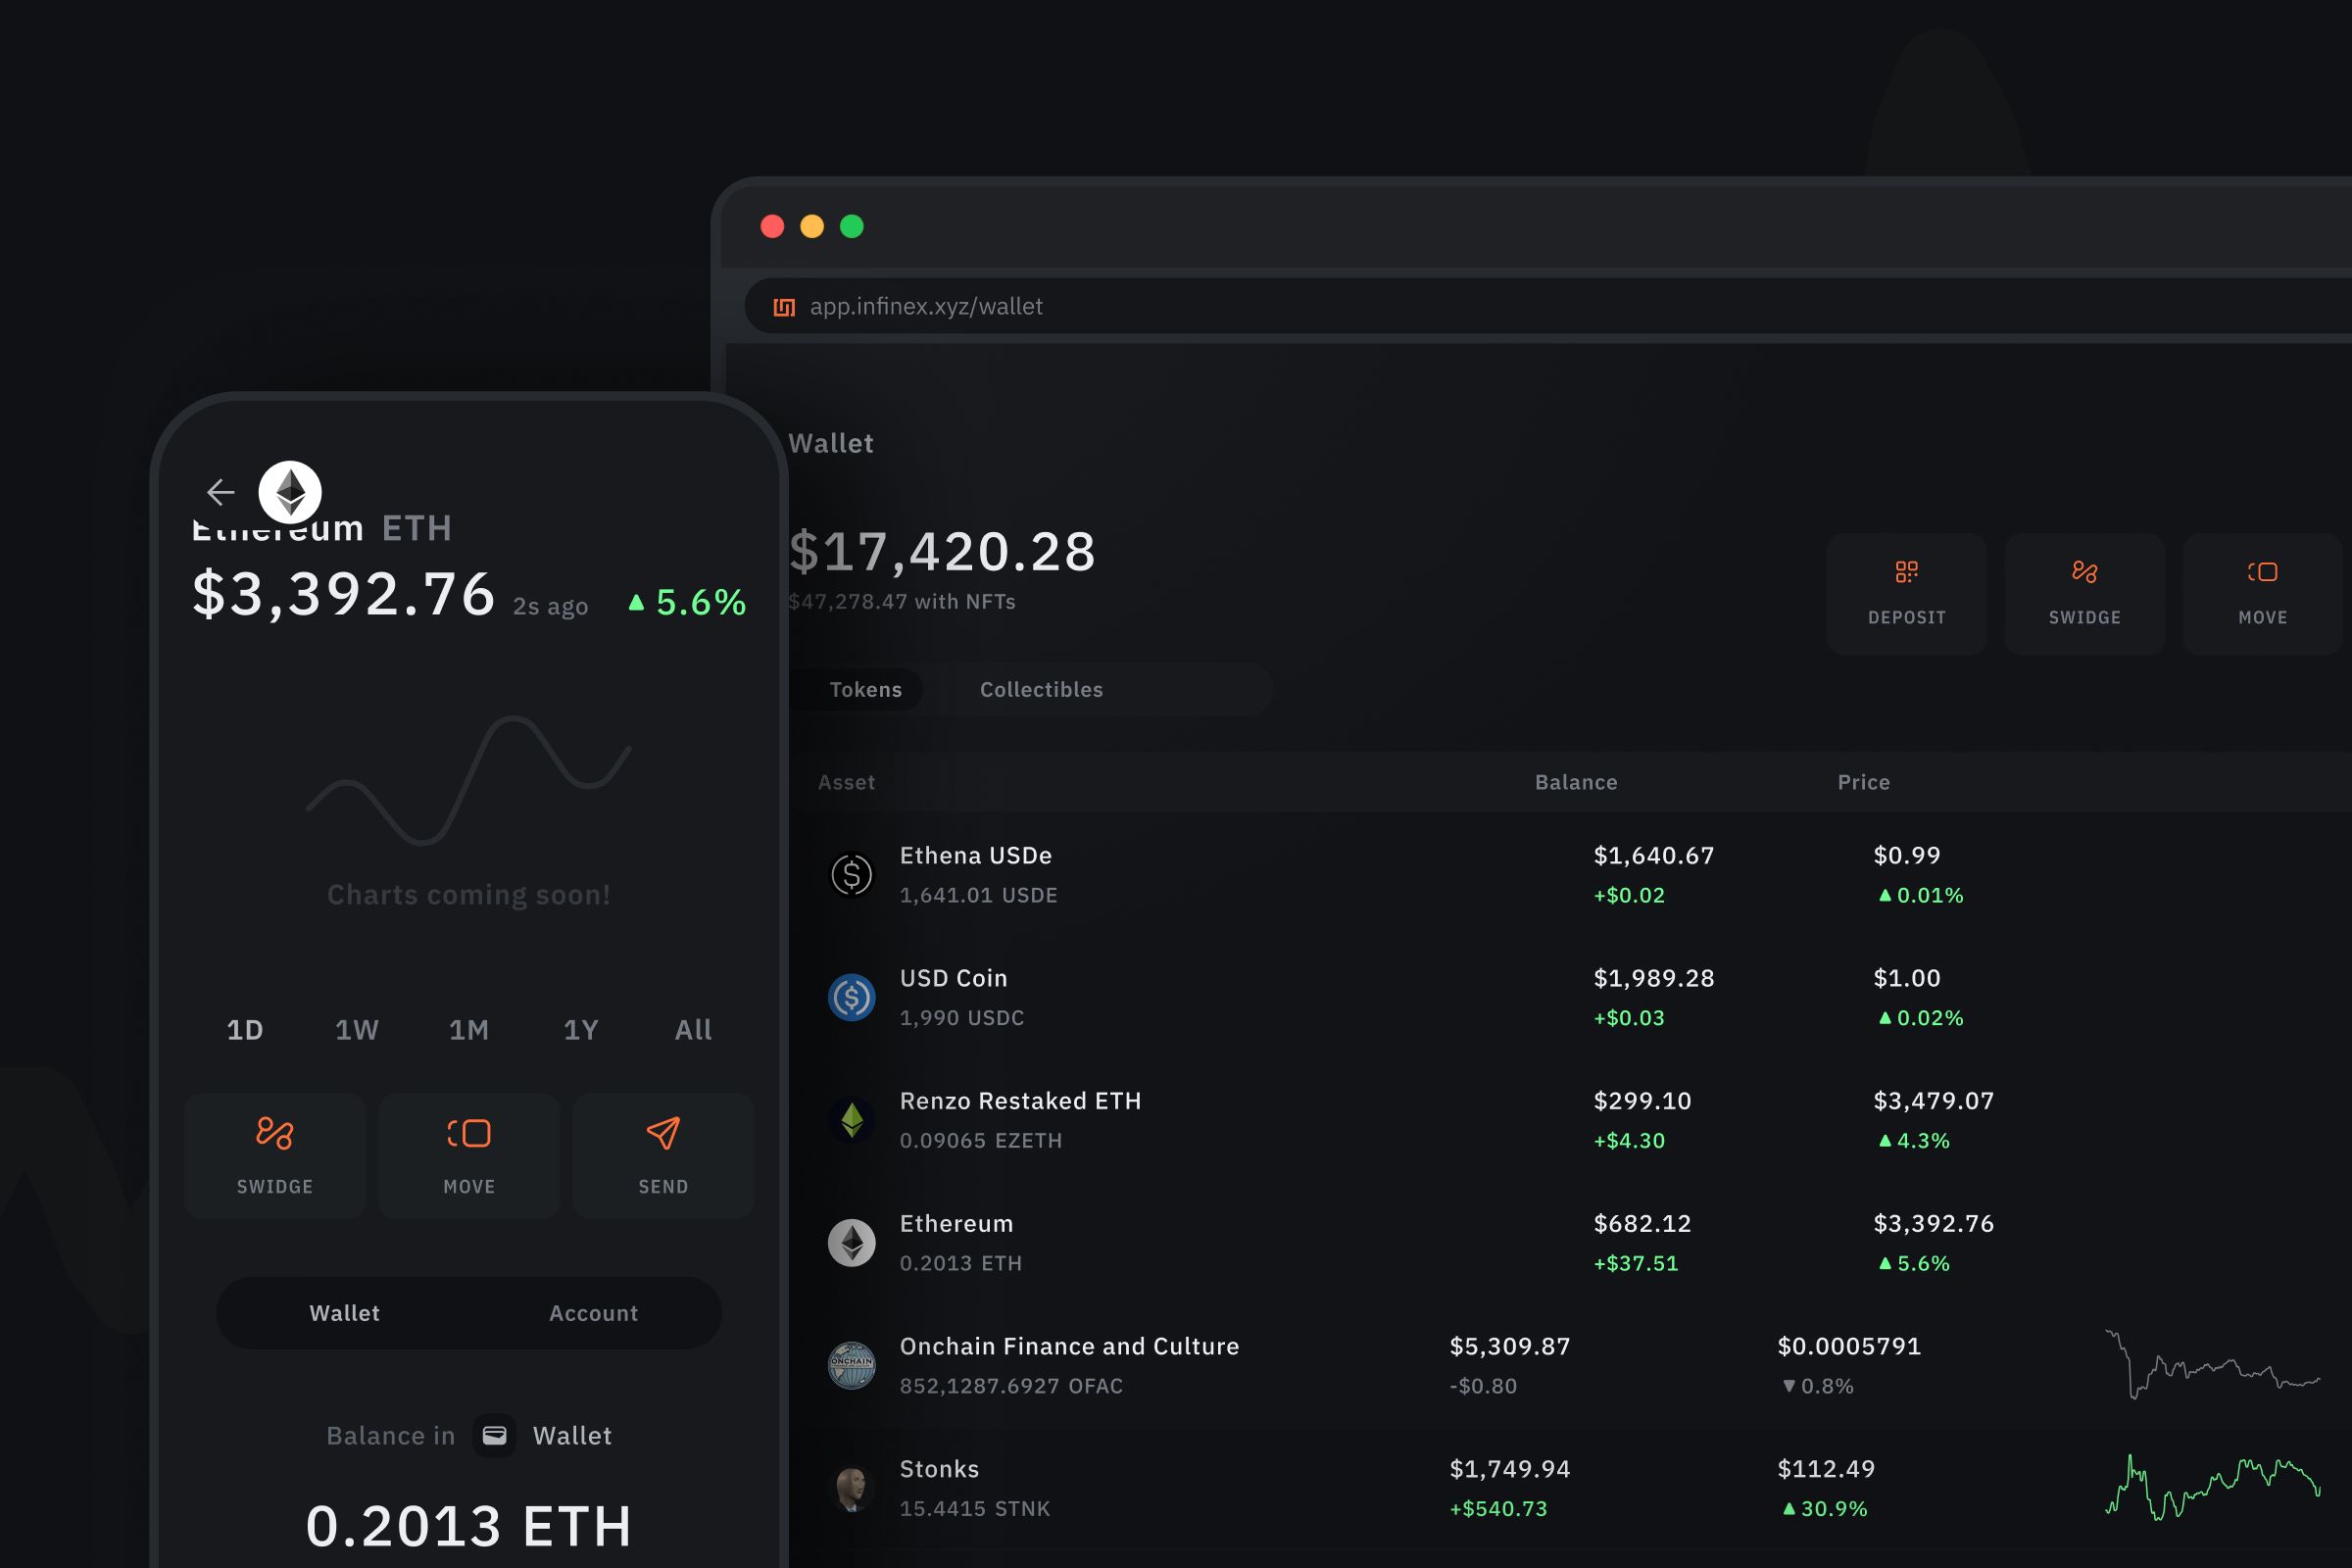Open Swidge from desktop wallet actions
Viewport: 2352px width, 1568px height.
click(x=2084, y=594)
